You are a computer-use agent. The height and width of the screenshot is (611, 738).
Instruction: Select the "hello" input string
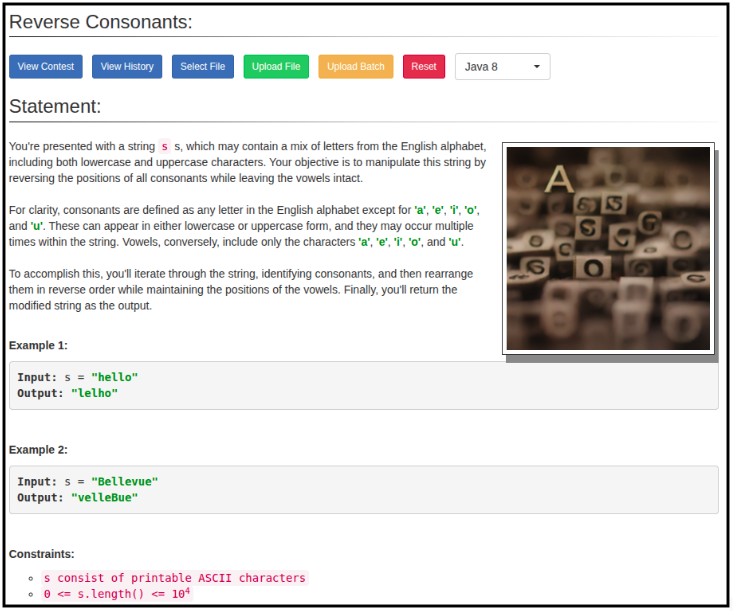click(x=114, y=377)
